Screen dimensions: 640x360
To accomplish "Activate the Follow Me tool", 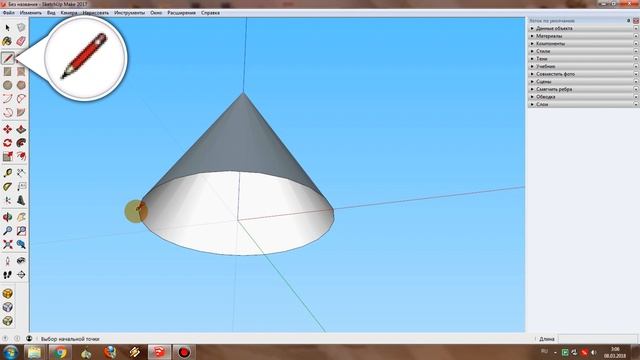I will tap(21, 143).
